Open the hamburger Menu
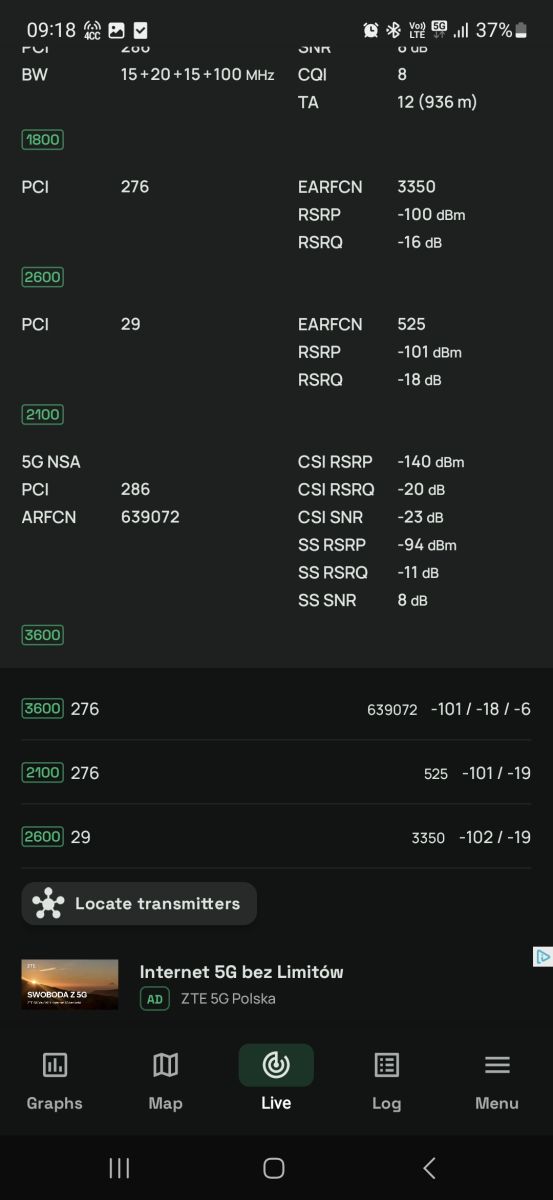The width and height of the screenshot is (553, 1200). pyautogui.click(x=497, y=1081)
